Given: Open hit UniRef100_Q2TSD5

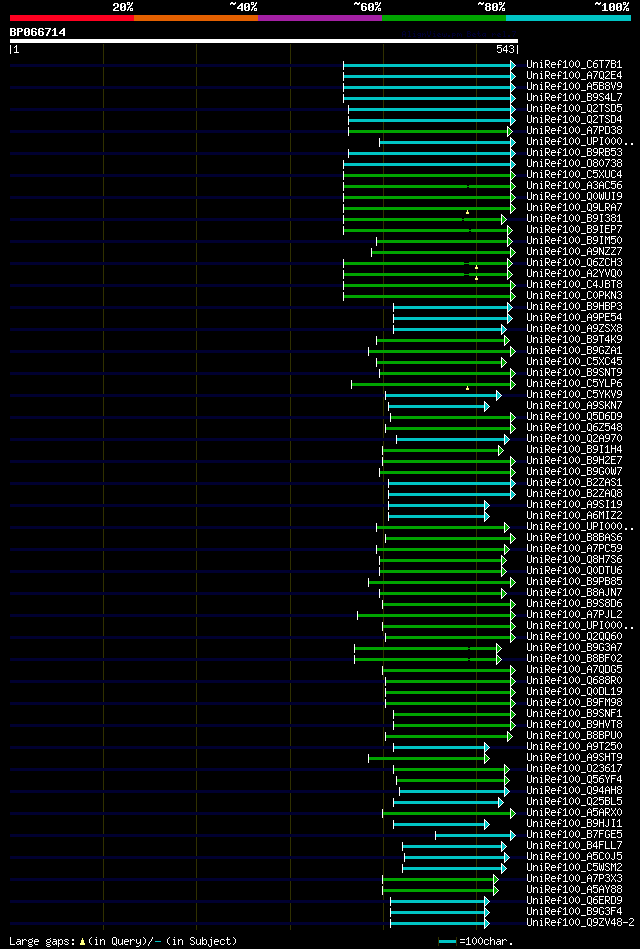Looking at the screenshot, I should [574, 108].
